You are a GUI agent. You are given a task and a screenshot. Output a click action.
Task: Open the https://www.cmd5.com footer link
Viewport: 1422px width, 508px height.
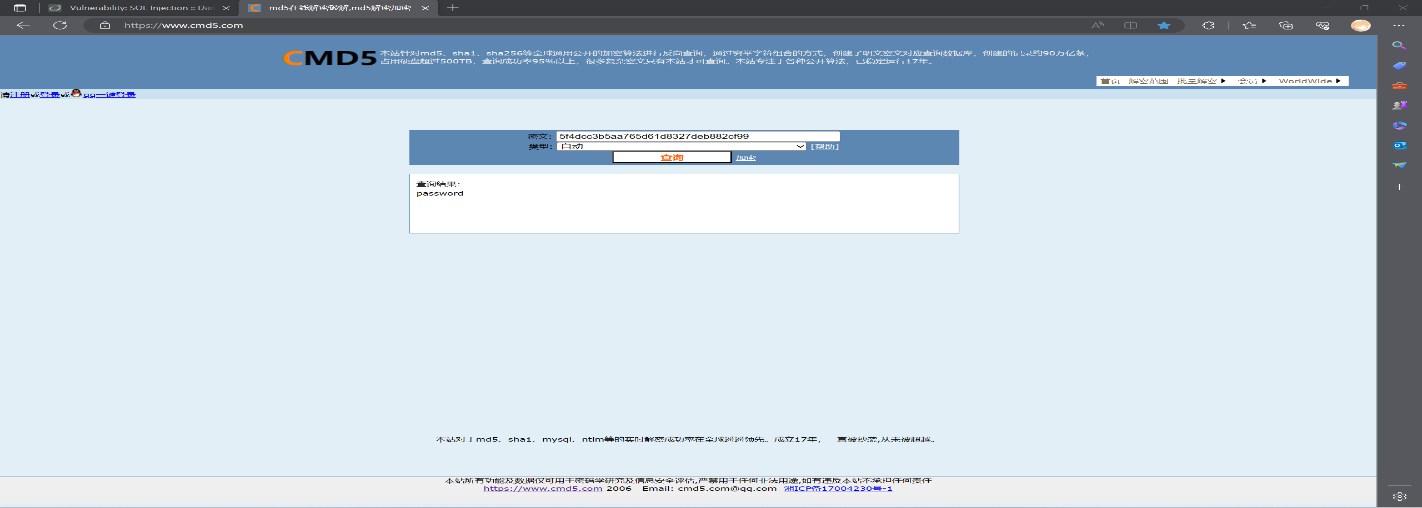point(543,489)
